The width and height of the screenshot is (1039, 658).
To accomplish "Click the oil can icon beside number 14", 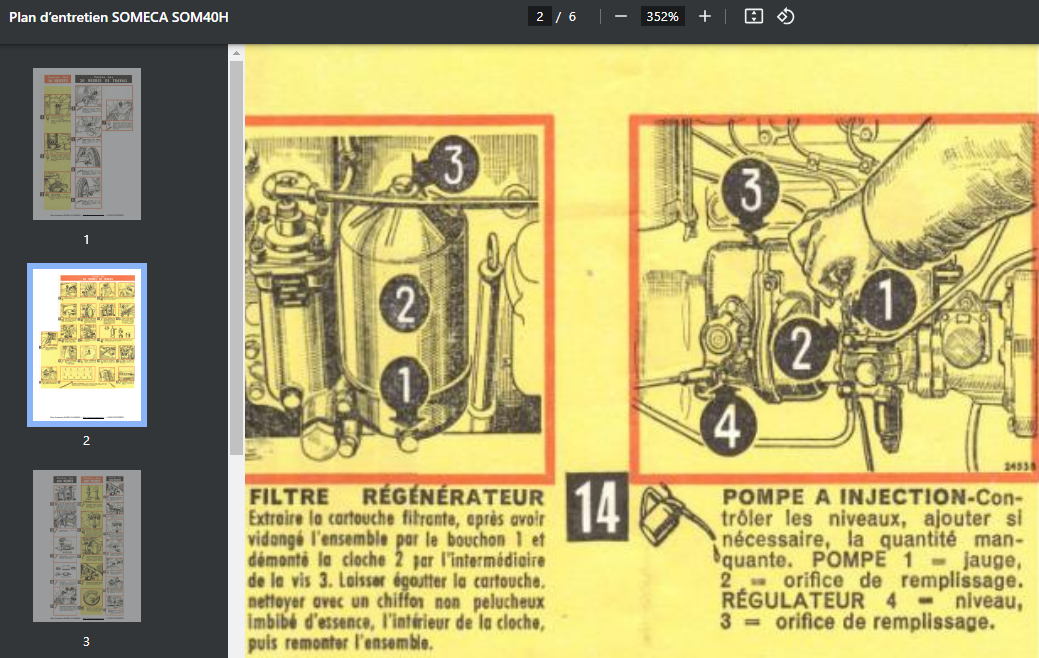I will 660,508.
